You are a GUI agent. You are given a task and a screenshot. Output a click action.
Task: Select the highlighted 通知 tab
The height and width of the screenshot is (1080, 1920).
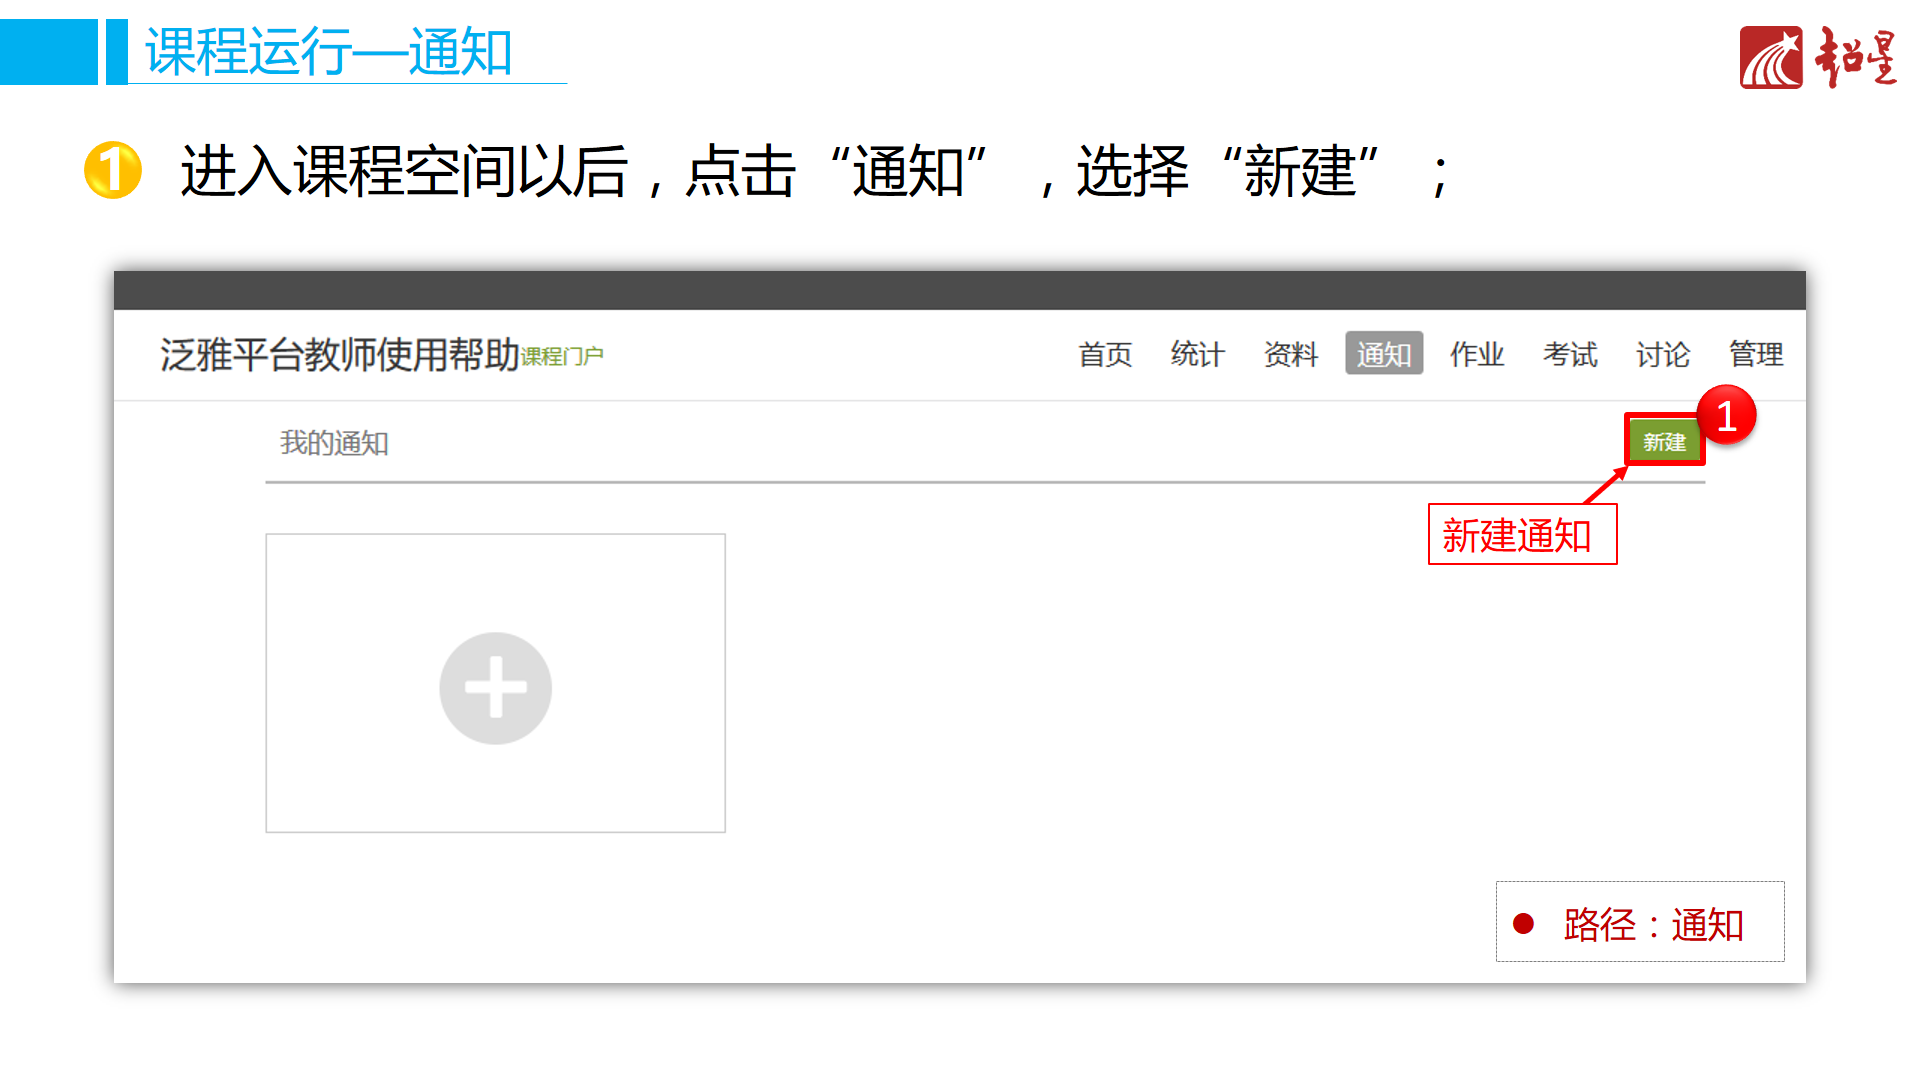click(x=1383, y=354)
